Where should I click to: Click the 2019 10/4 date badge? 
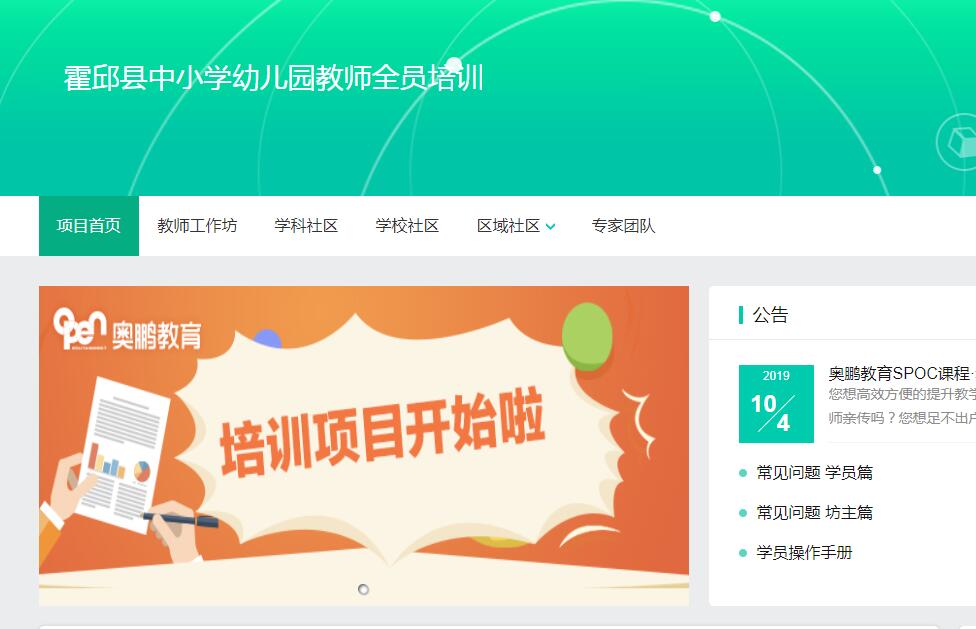click(776, 404)
